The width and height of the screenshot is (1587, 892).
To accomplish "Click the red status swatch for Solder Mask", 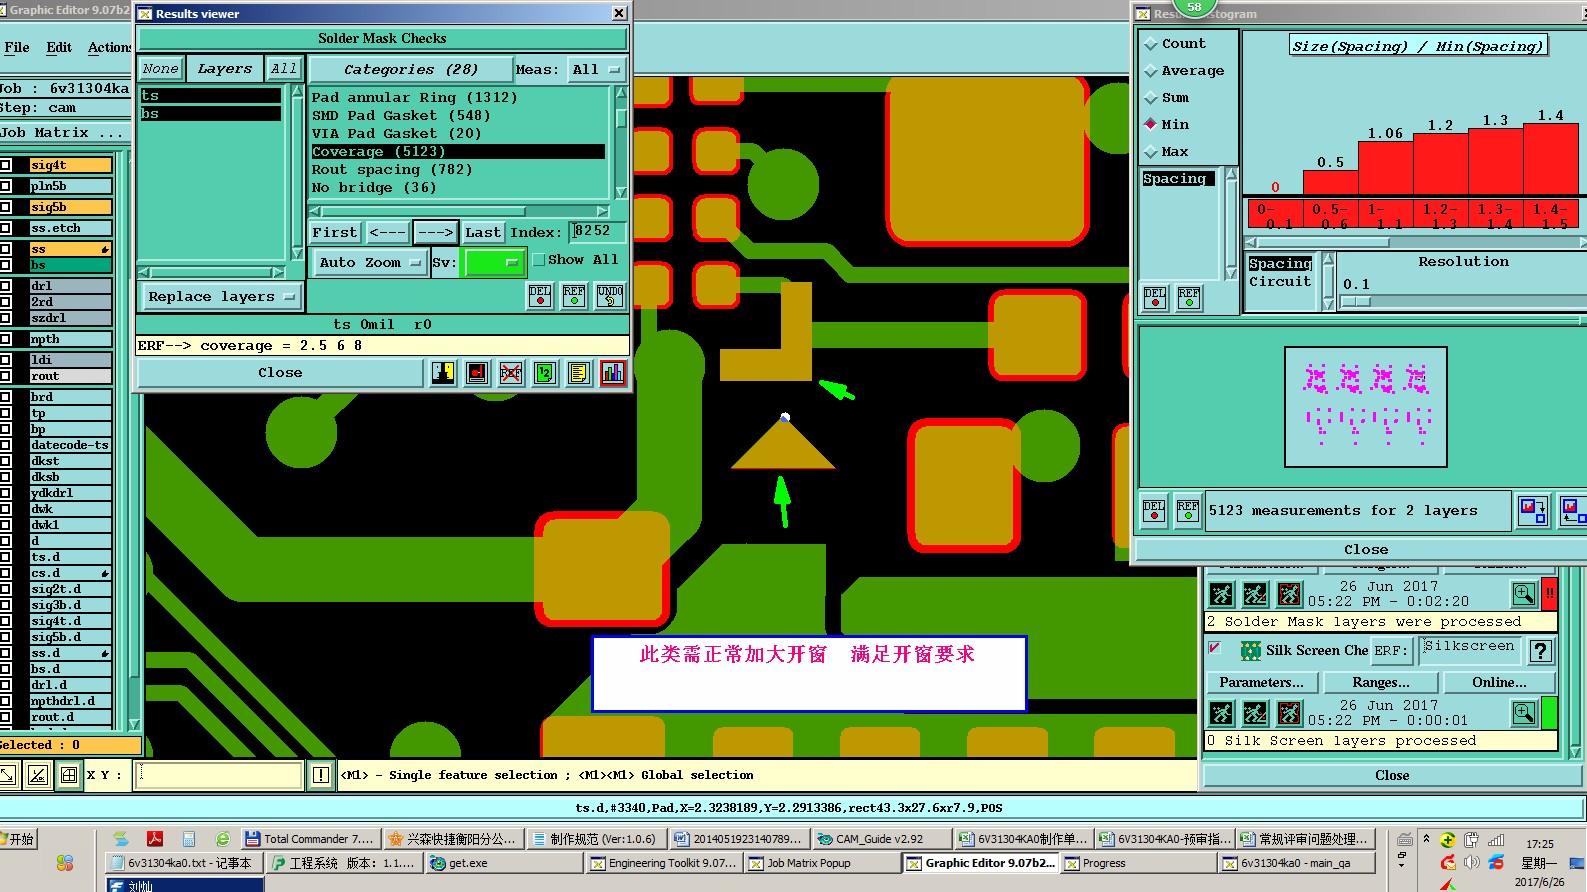I will coord(1549,594).
